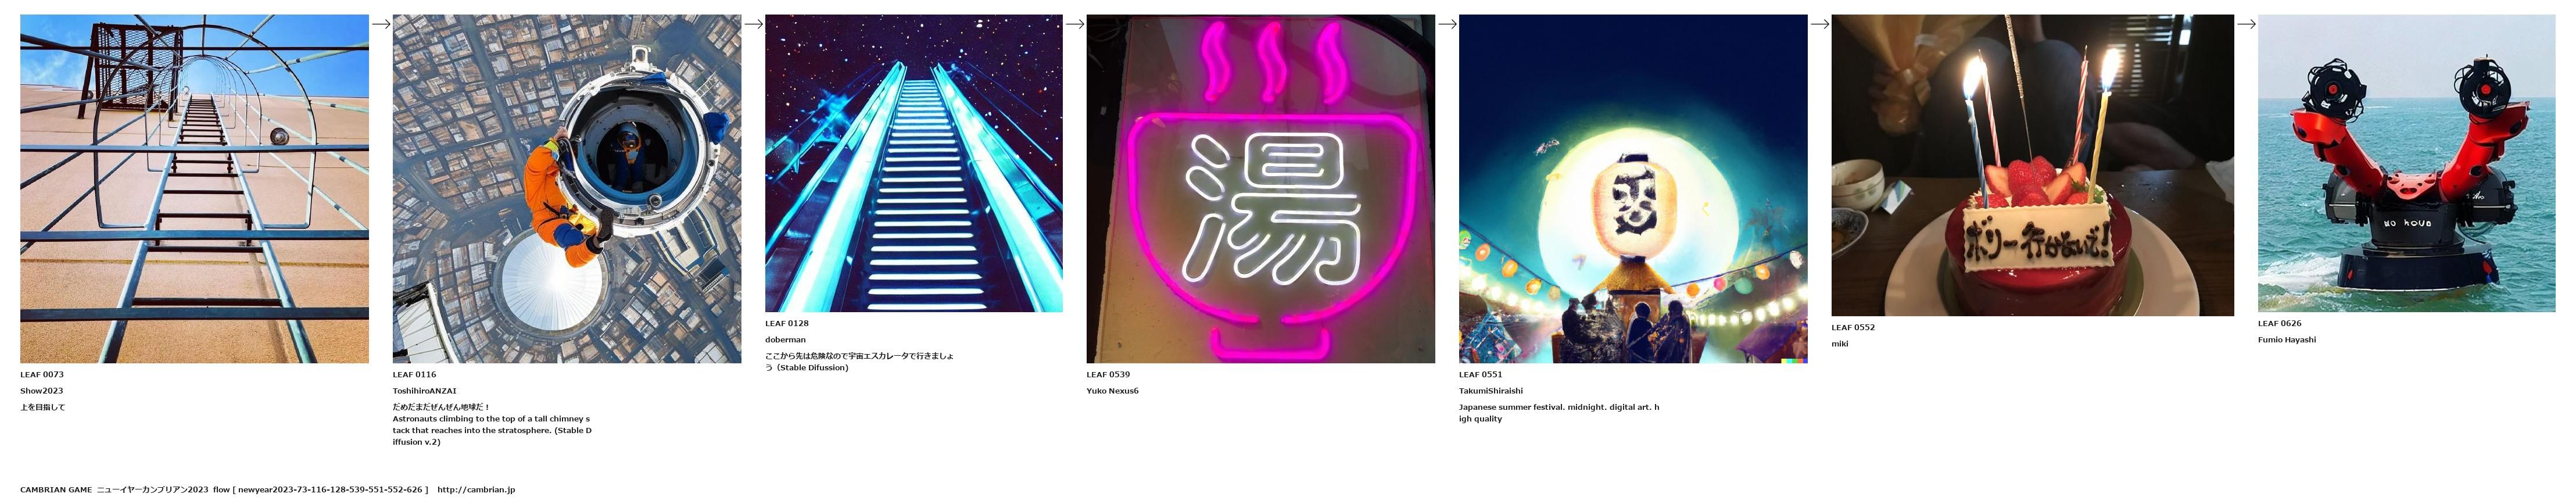The height and width of the screenshot is (504, 2576).
Task: View the summer festival lantern image
Action: click(x=1633, y=188)
